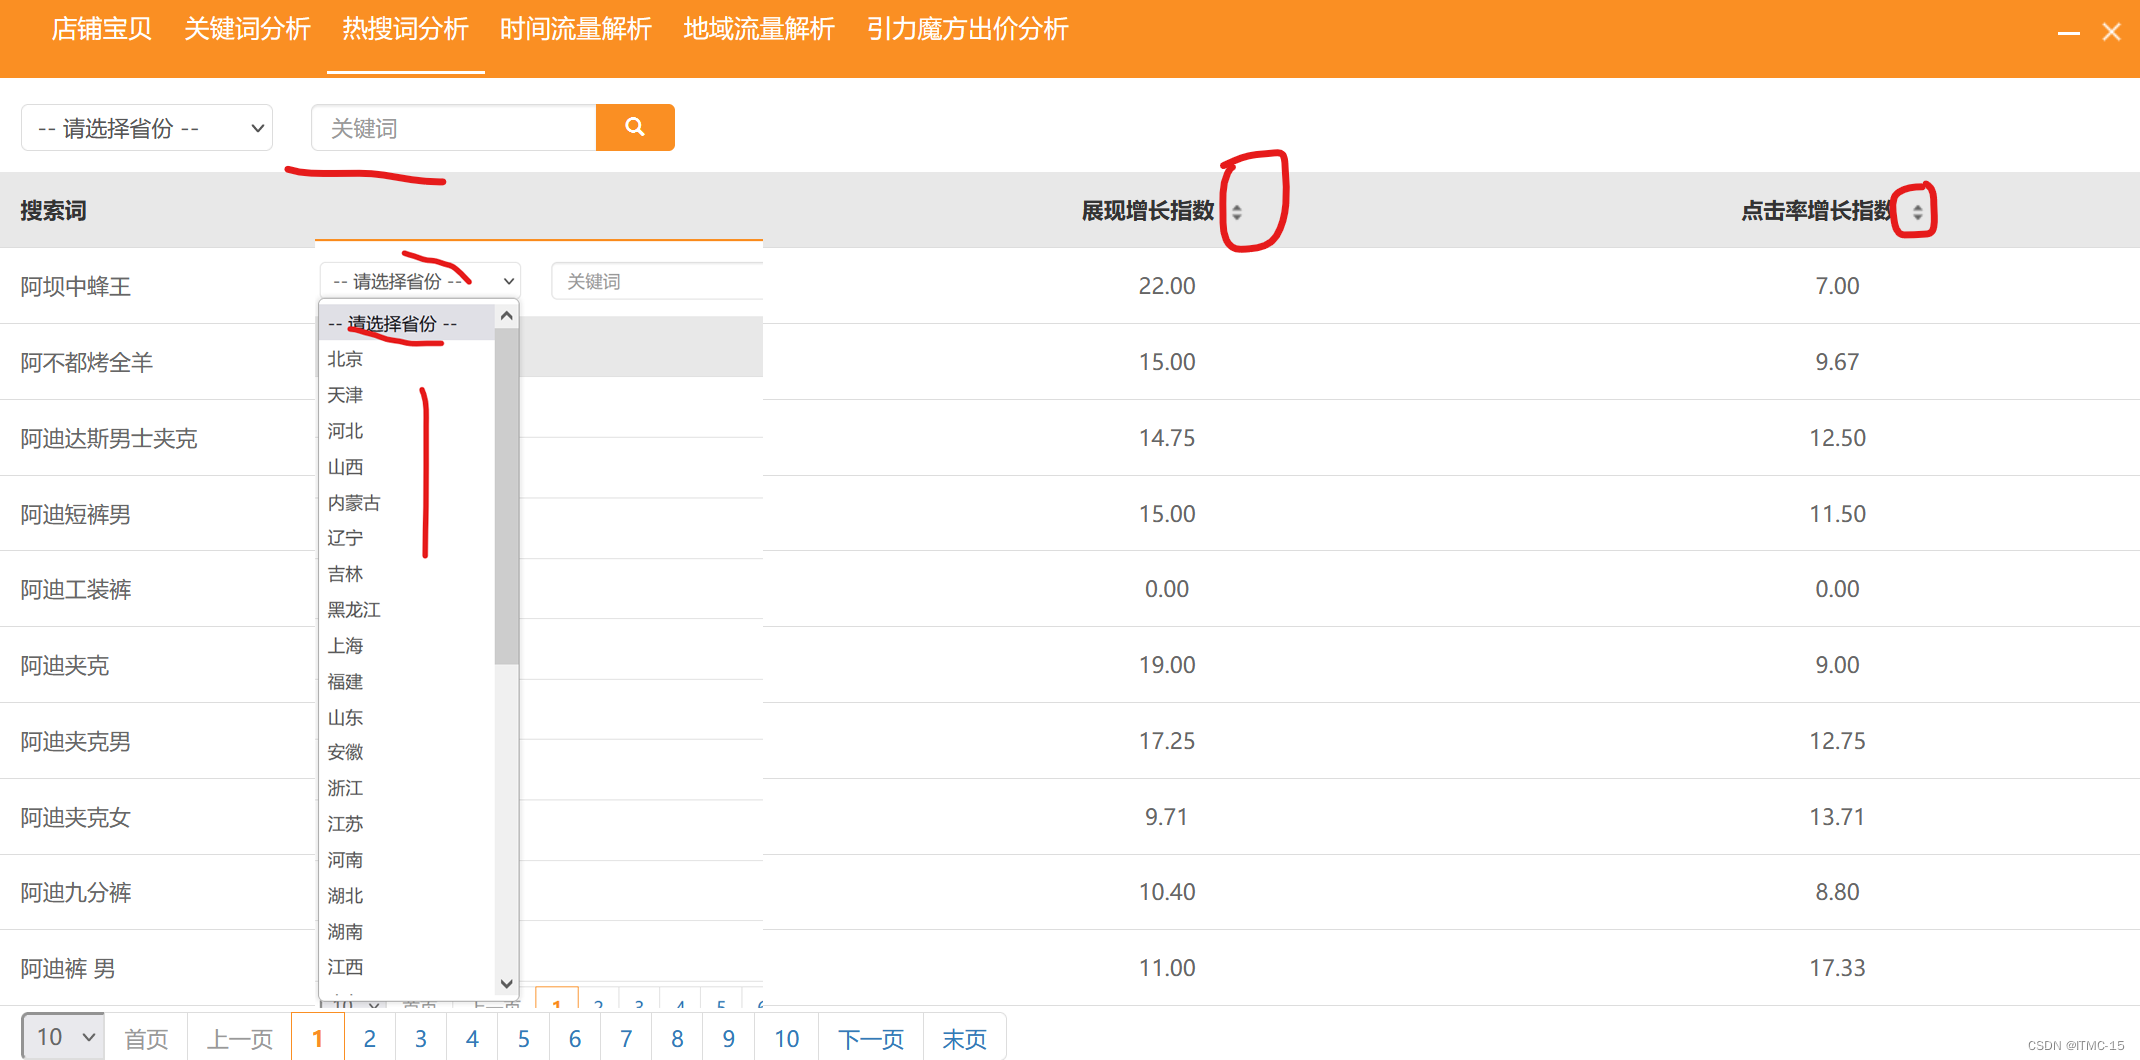
Task: Pick 江西 province option
Action: 345,967
